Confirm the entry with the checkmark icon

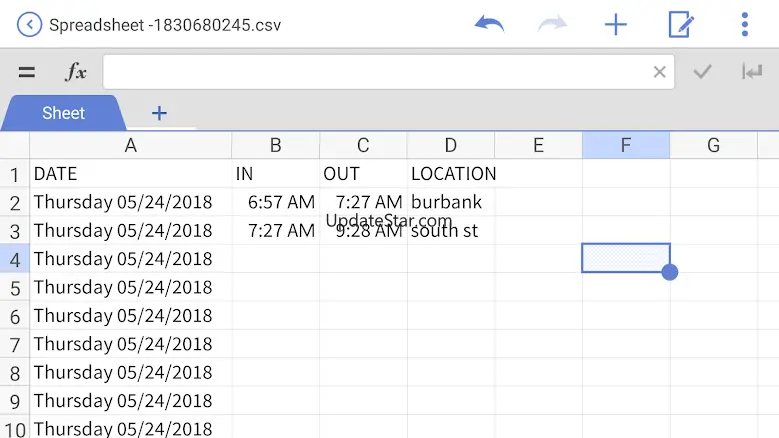[703, 72]
